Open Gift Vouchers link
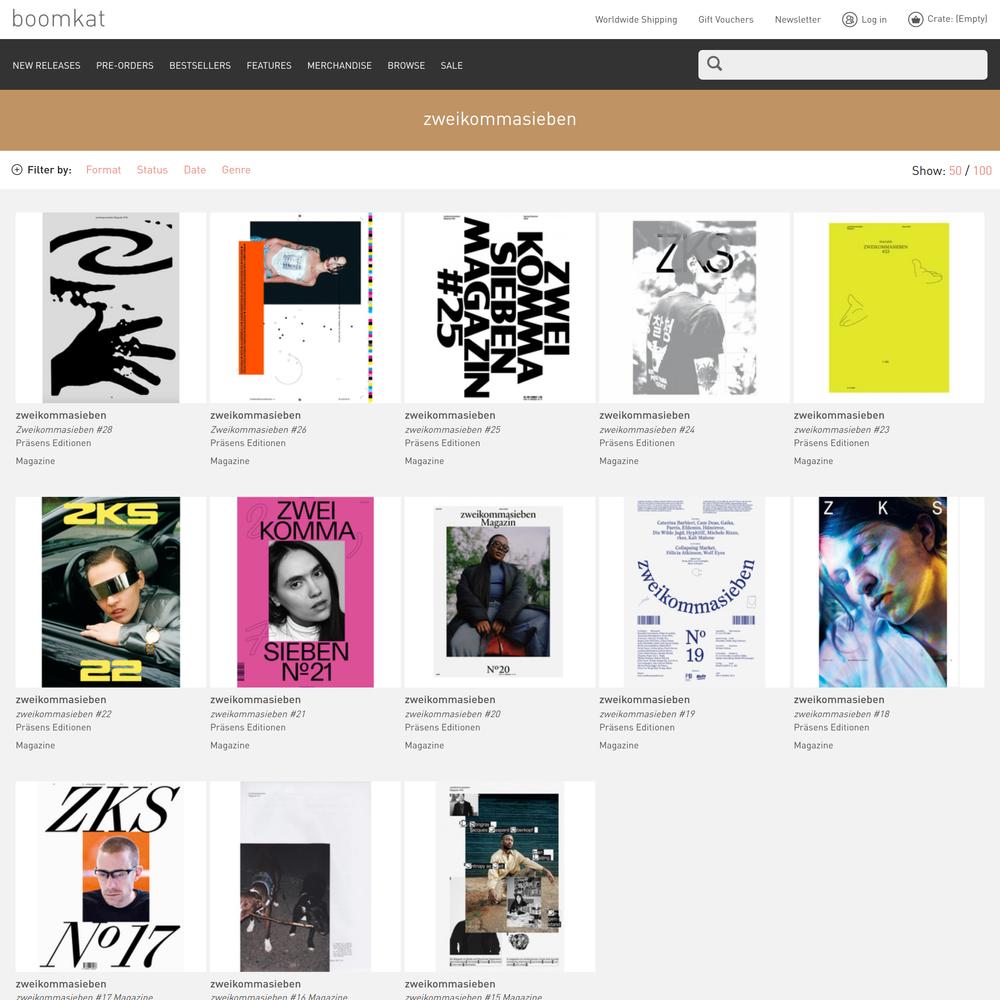The width and height of the screenshot is (1000, 1000). [726, 20]
